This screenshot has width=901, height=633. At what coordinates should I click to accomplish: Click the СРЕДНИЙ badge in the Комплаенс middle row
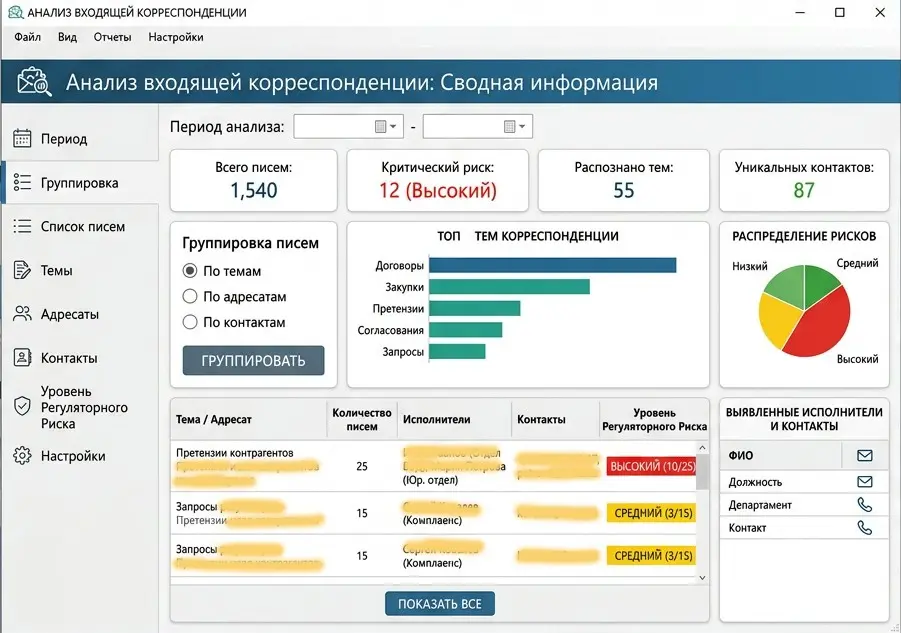coord(652,513)
